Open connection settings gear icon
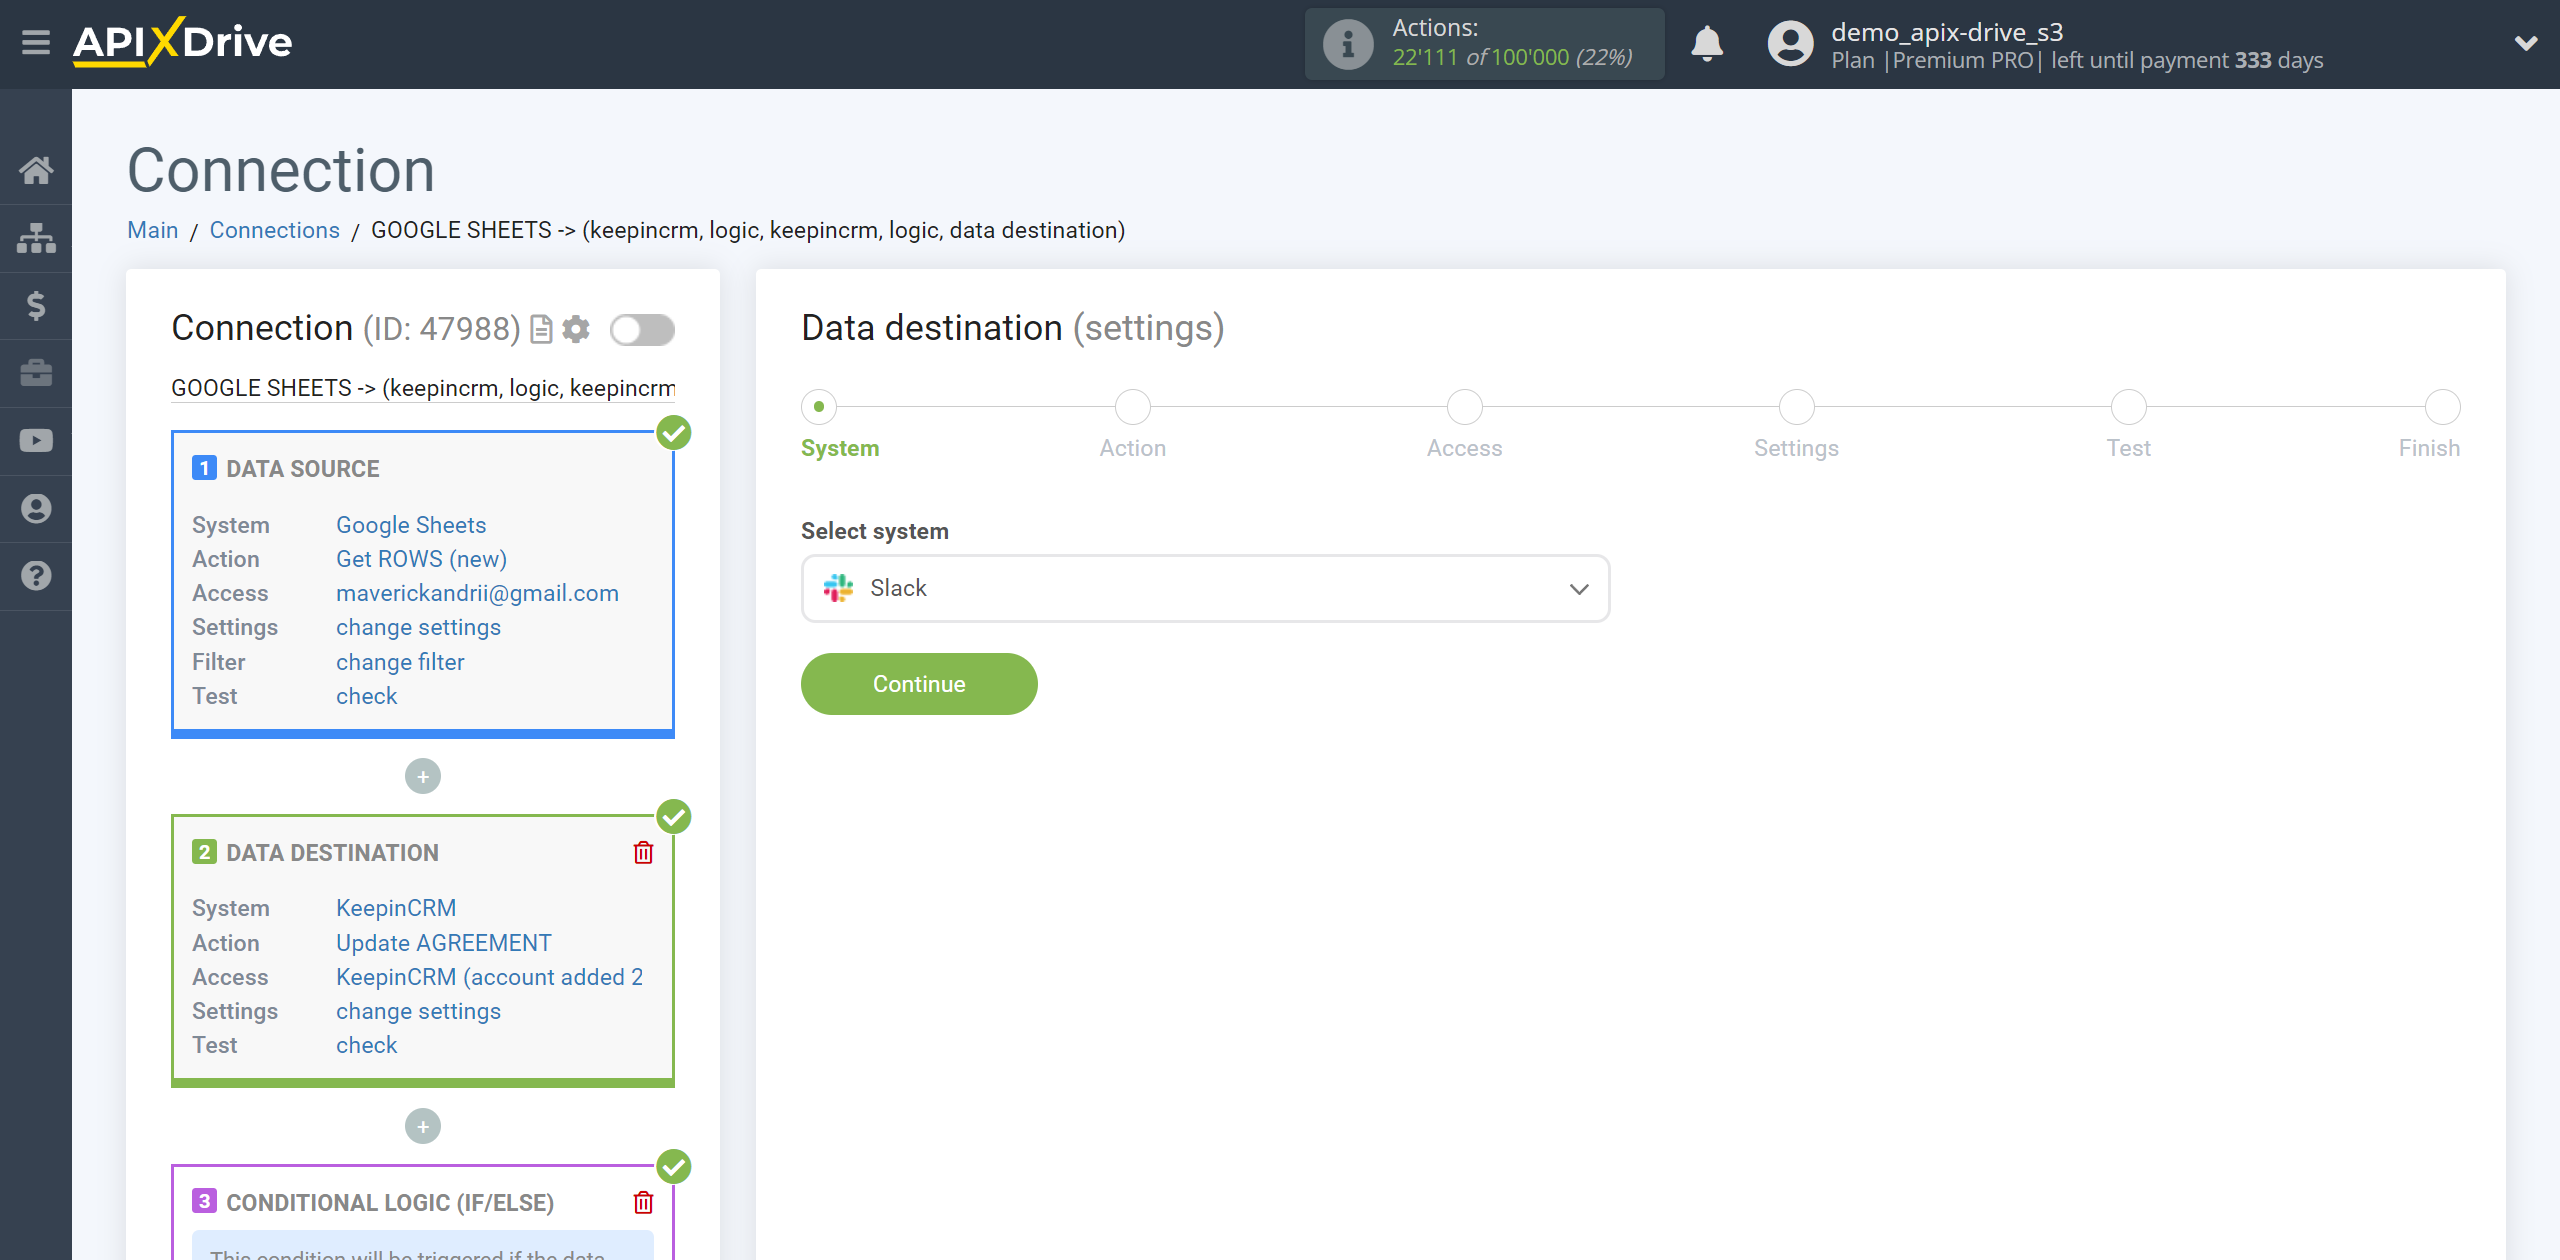The image size is (2560, 1260). (576, 329)
